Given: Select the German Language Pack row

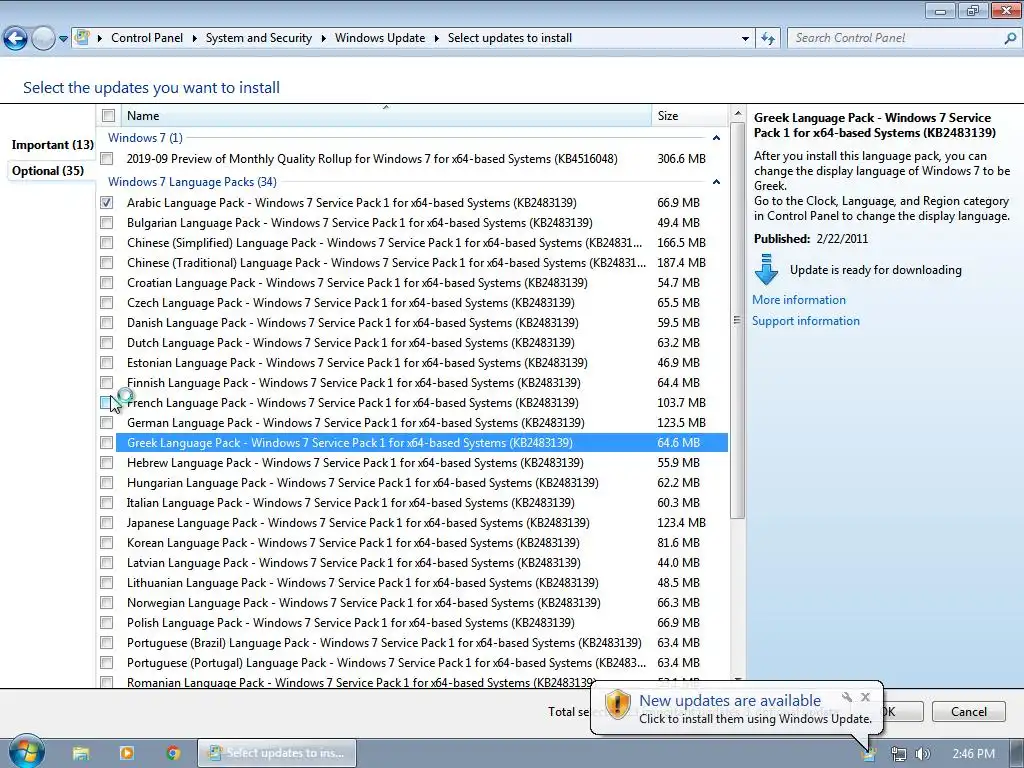Looking at the screenshot, I should (421, 423).
